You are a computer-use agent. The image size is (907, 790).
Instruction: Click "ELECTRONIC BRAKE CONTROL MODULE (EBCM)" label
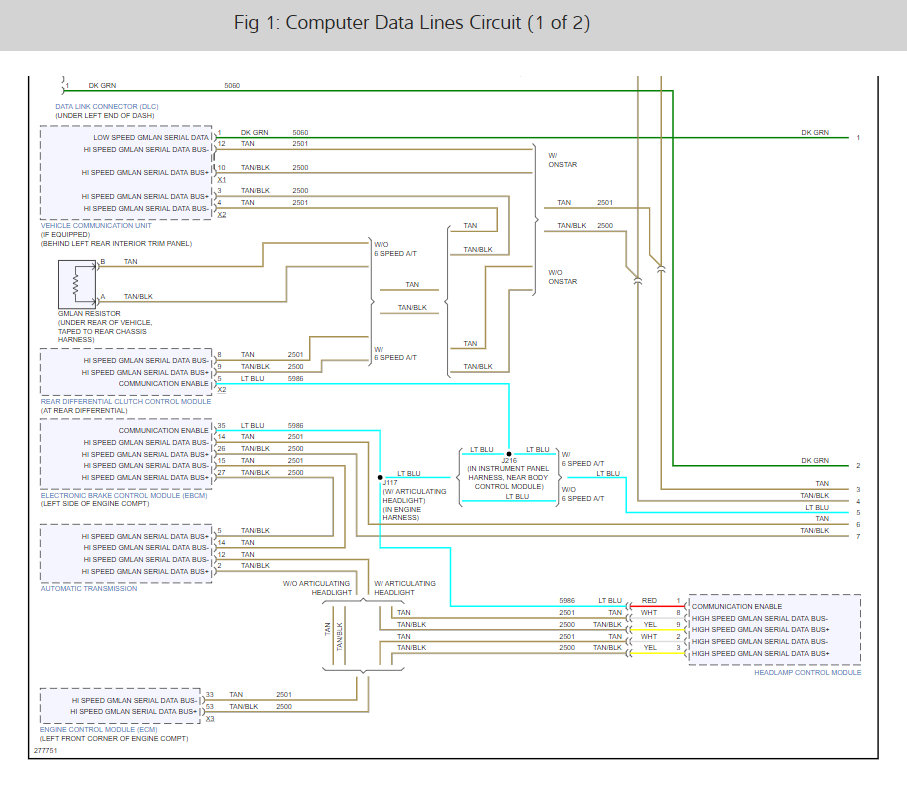(x=124, y=496)
